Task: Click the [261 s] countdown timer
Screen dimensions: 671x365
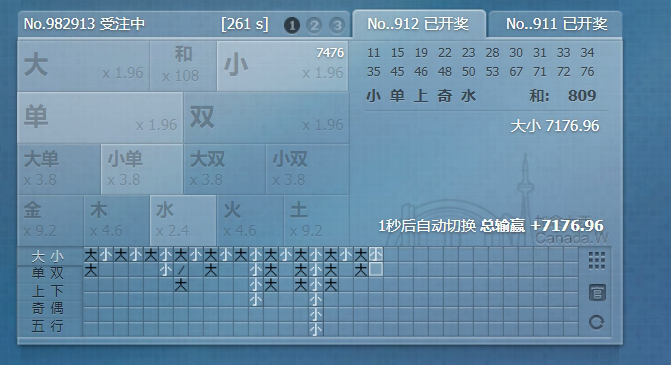Action: coord(245,24)
